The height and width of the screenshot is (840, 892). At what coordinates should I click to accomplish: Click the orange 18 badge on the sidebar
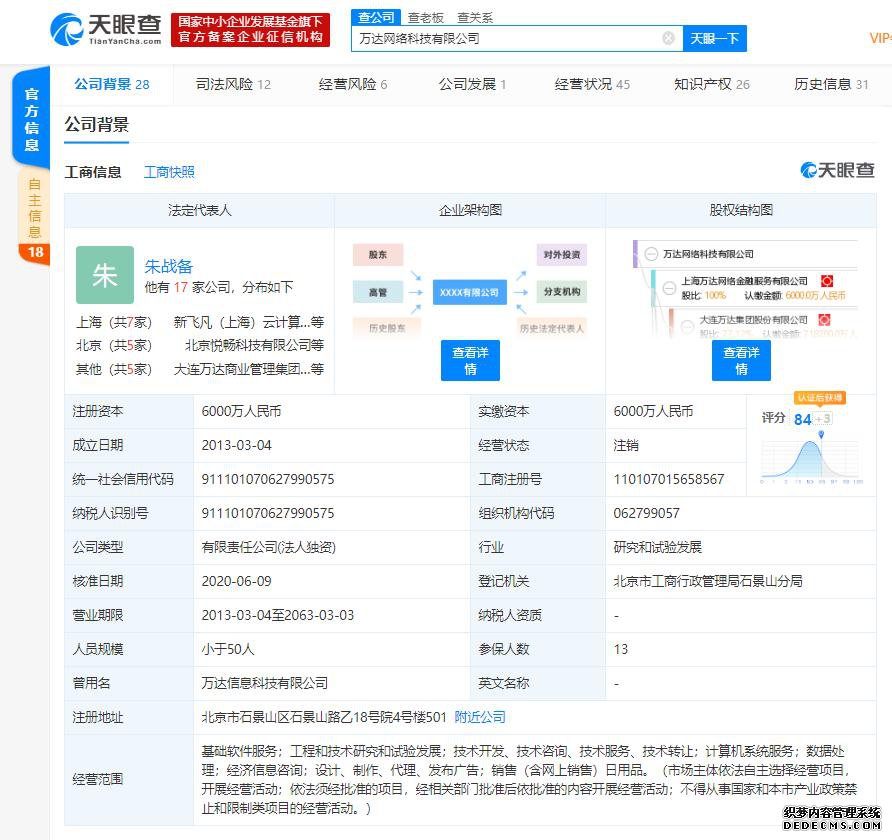tap(35, 252)
